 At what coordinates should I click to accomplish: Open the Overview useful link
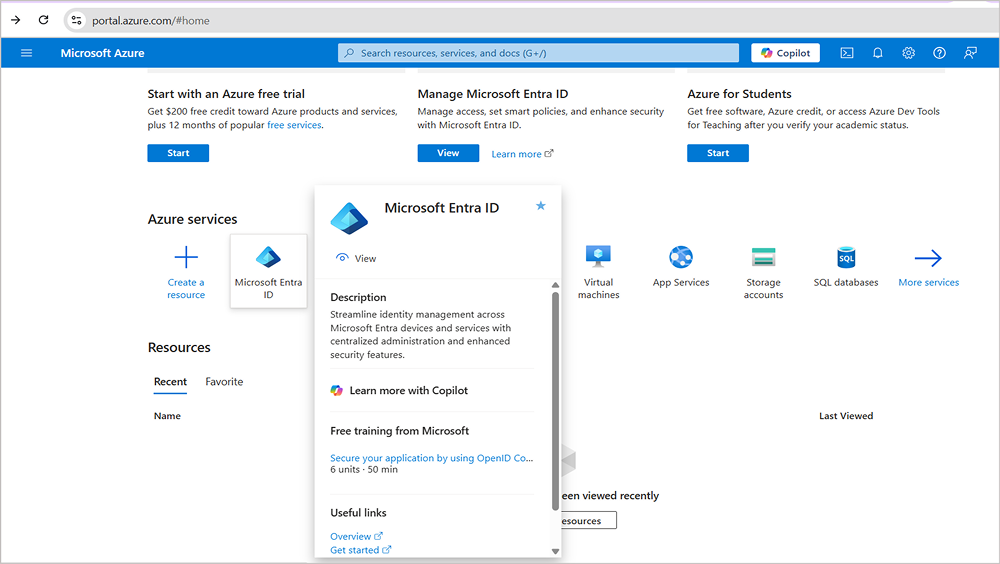(x=356, y=537)
